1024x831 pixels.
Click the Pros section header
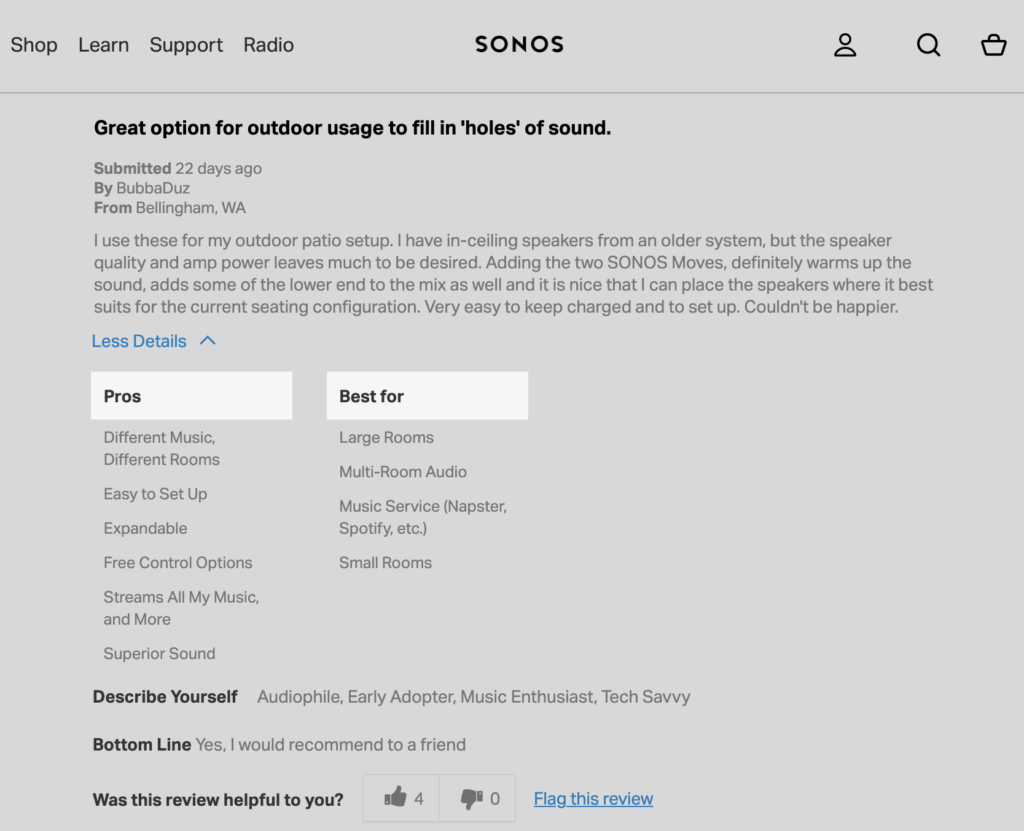123,396
